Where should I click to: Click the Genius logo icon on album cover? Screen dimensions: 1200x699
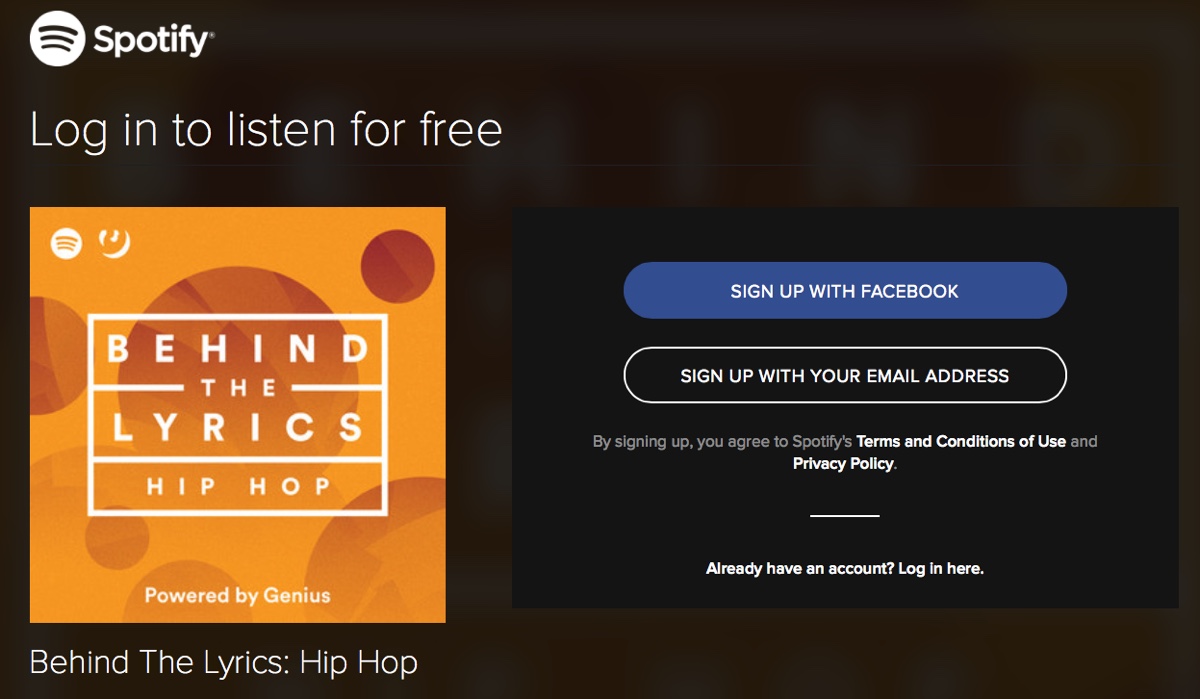[114, 243]
